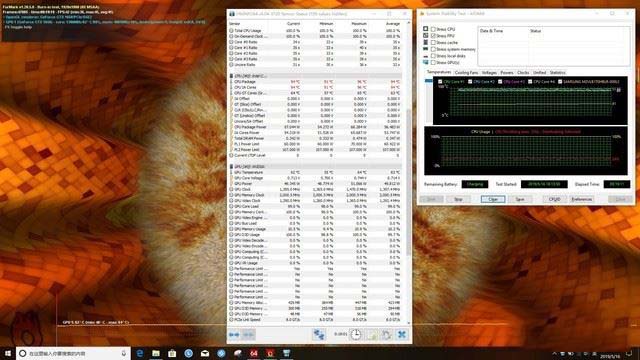Select the CPU Package Power row

coord(315,127)
